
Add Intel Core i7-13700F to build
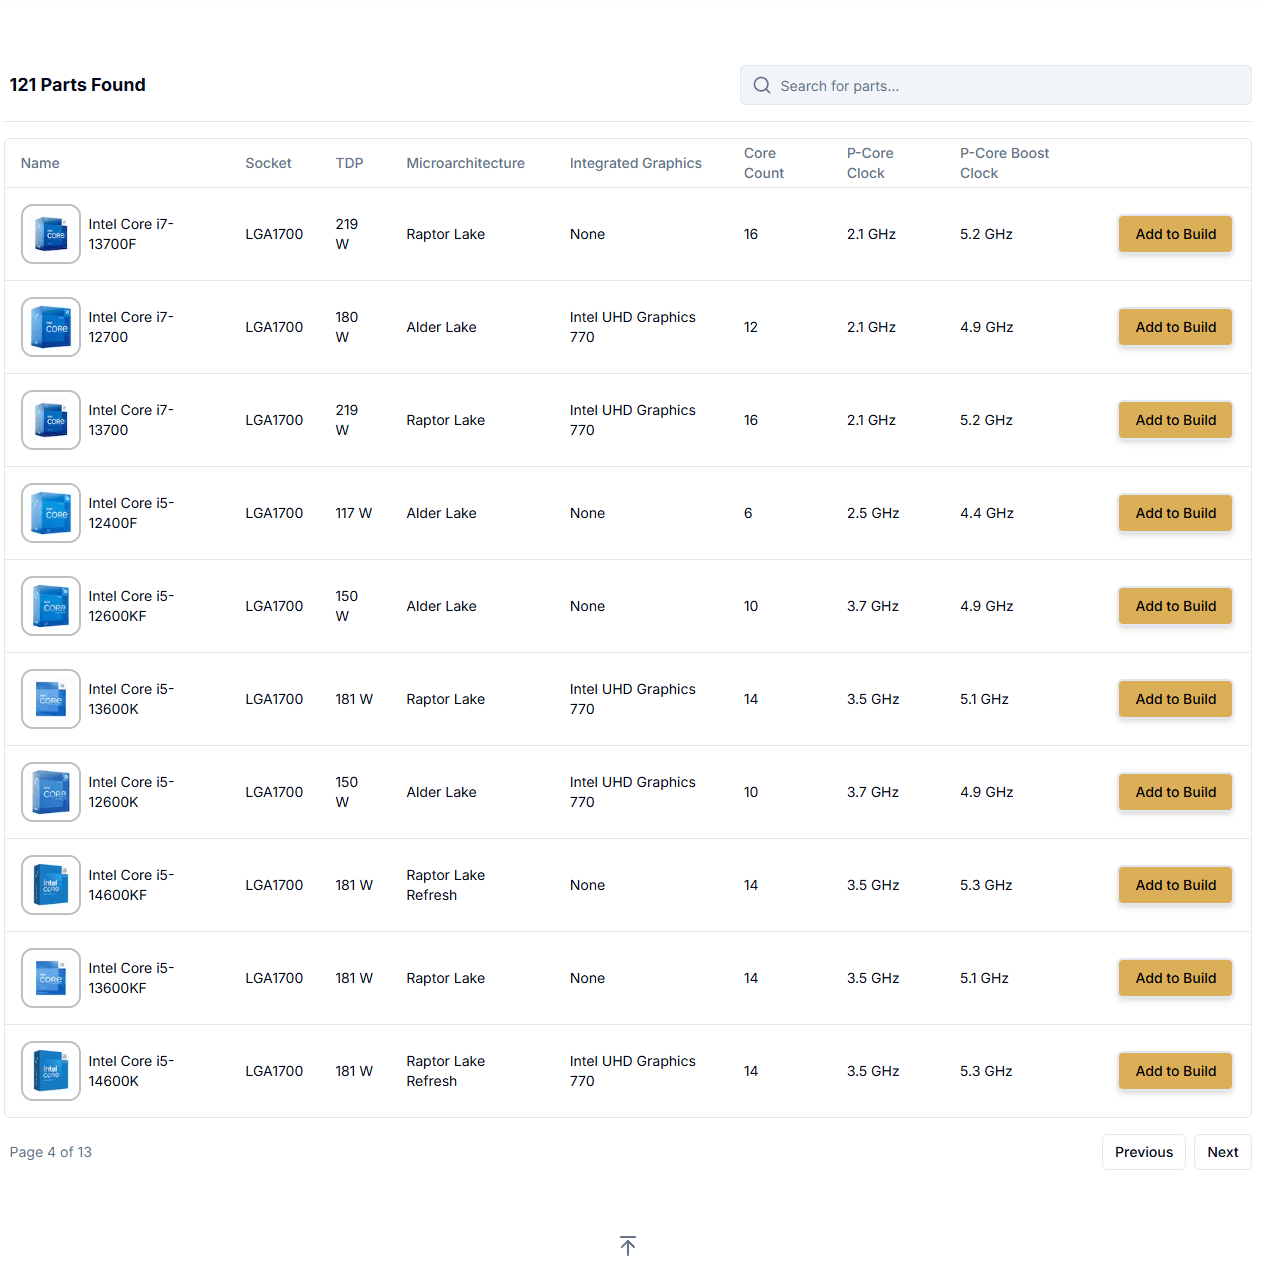pos(1175,234)
